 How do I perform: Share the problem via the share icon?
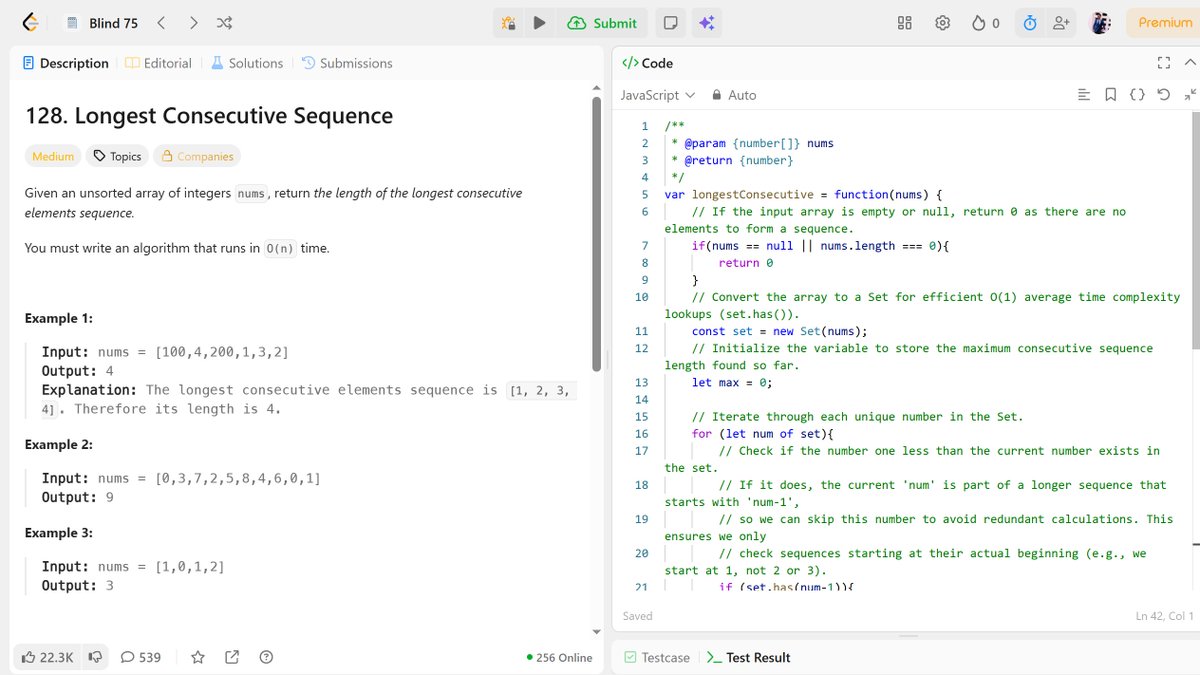coord(232,657)
